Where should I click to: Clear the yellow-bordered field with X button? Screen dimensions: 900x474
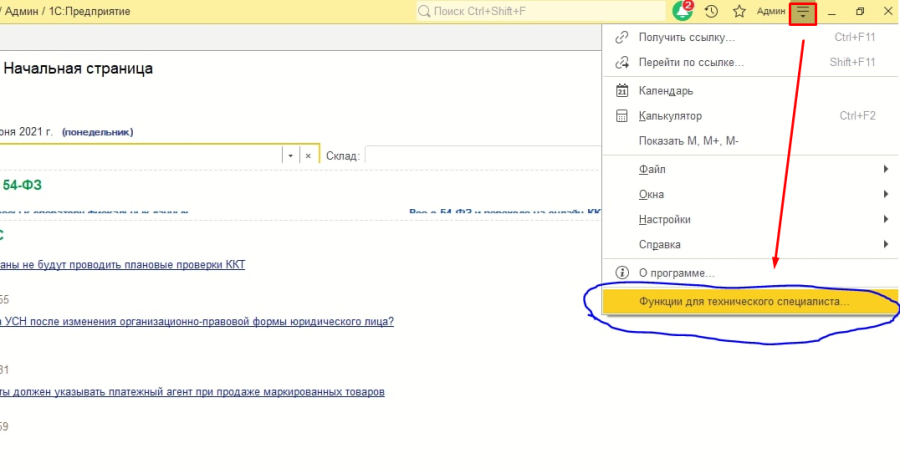tap(308, 156)
